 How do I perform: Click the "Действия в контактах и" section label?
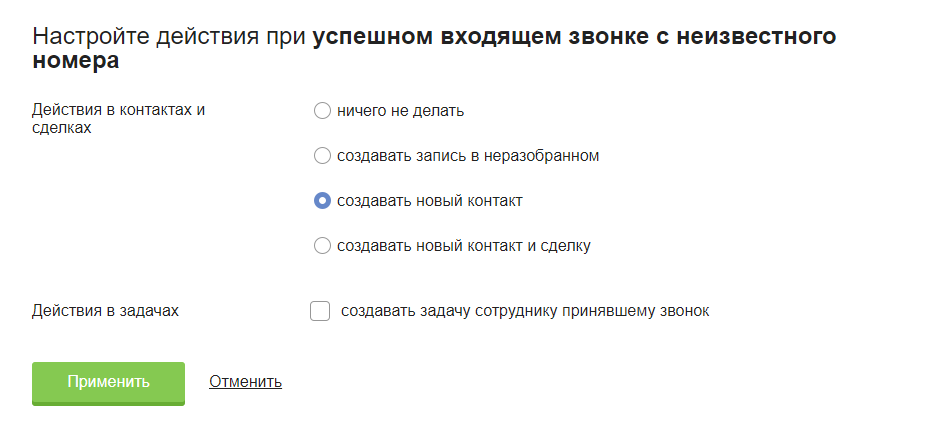click(118, 110)
